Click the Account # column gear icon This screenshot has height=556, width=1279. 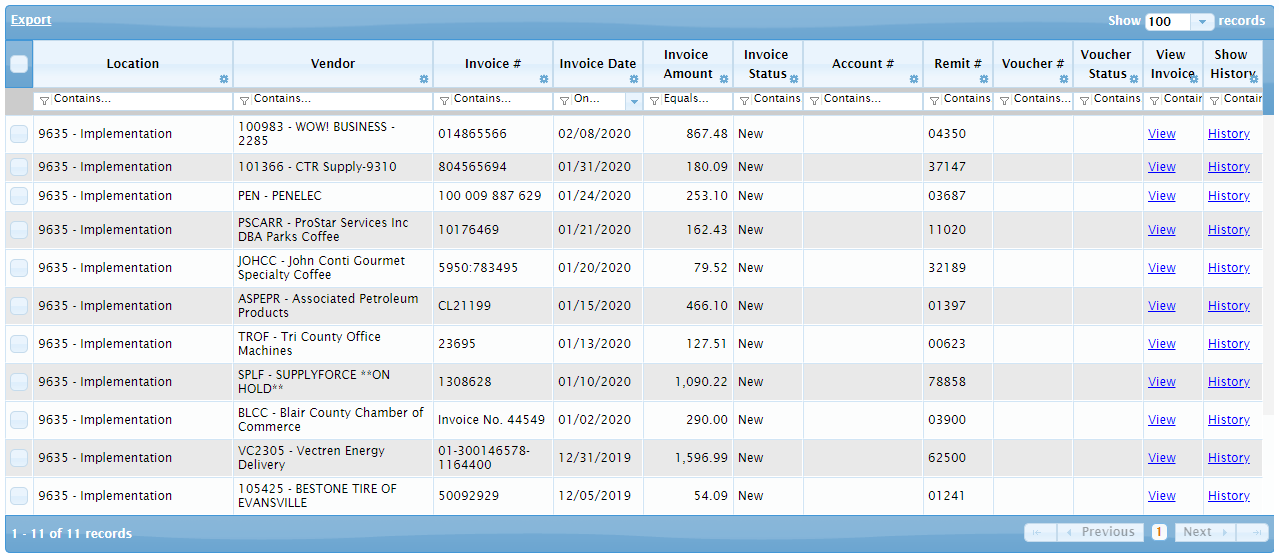point(914,79)
